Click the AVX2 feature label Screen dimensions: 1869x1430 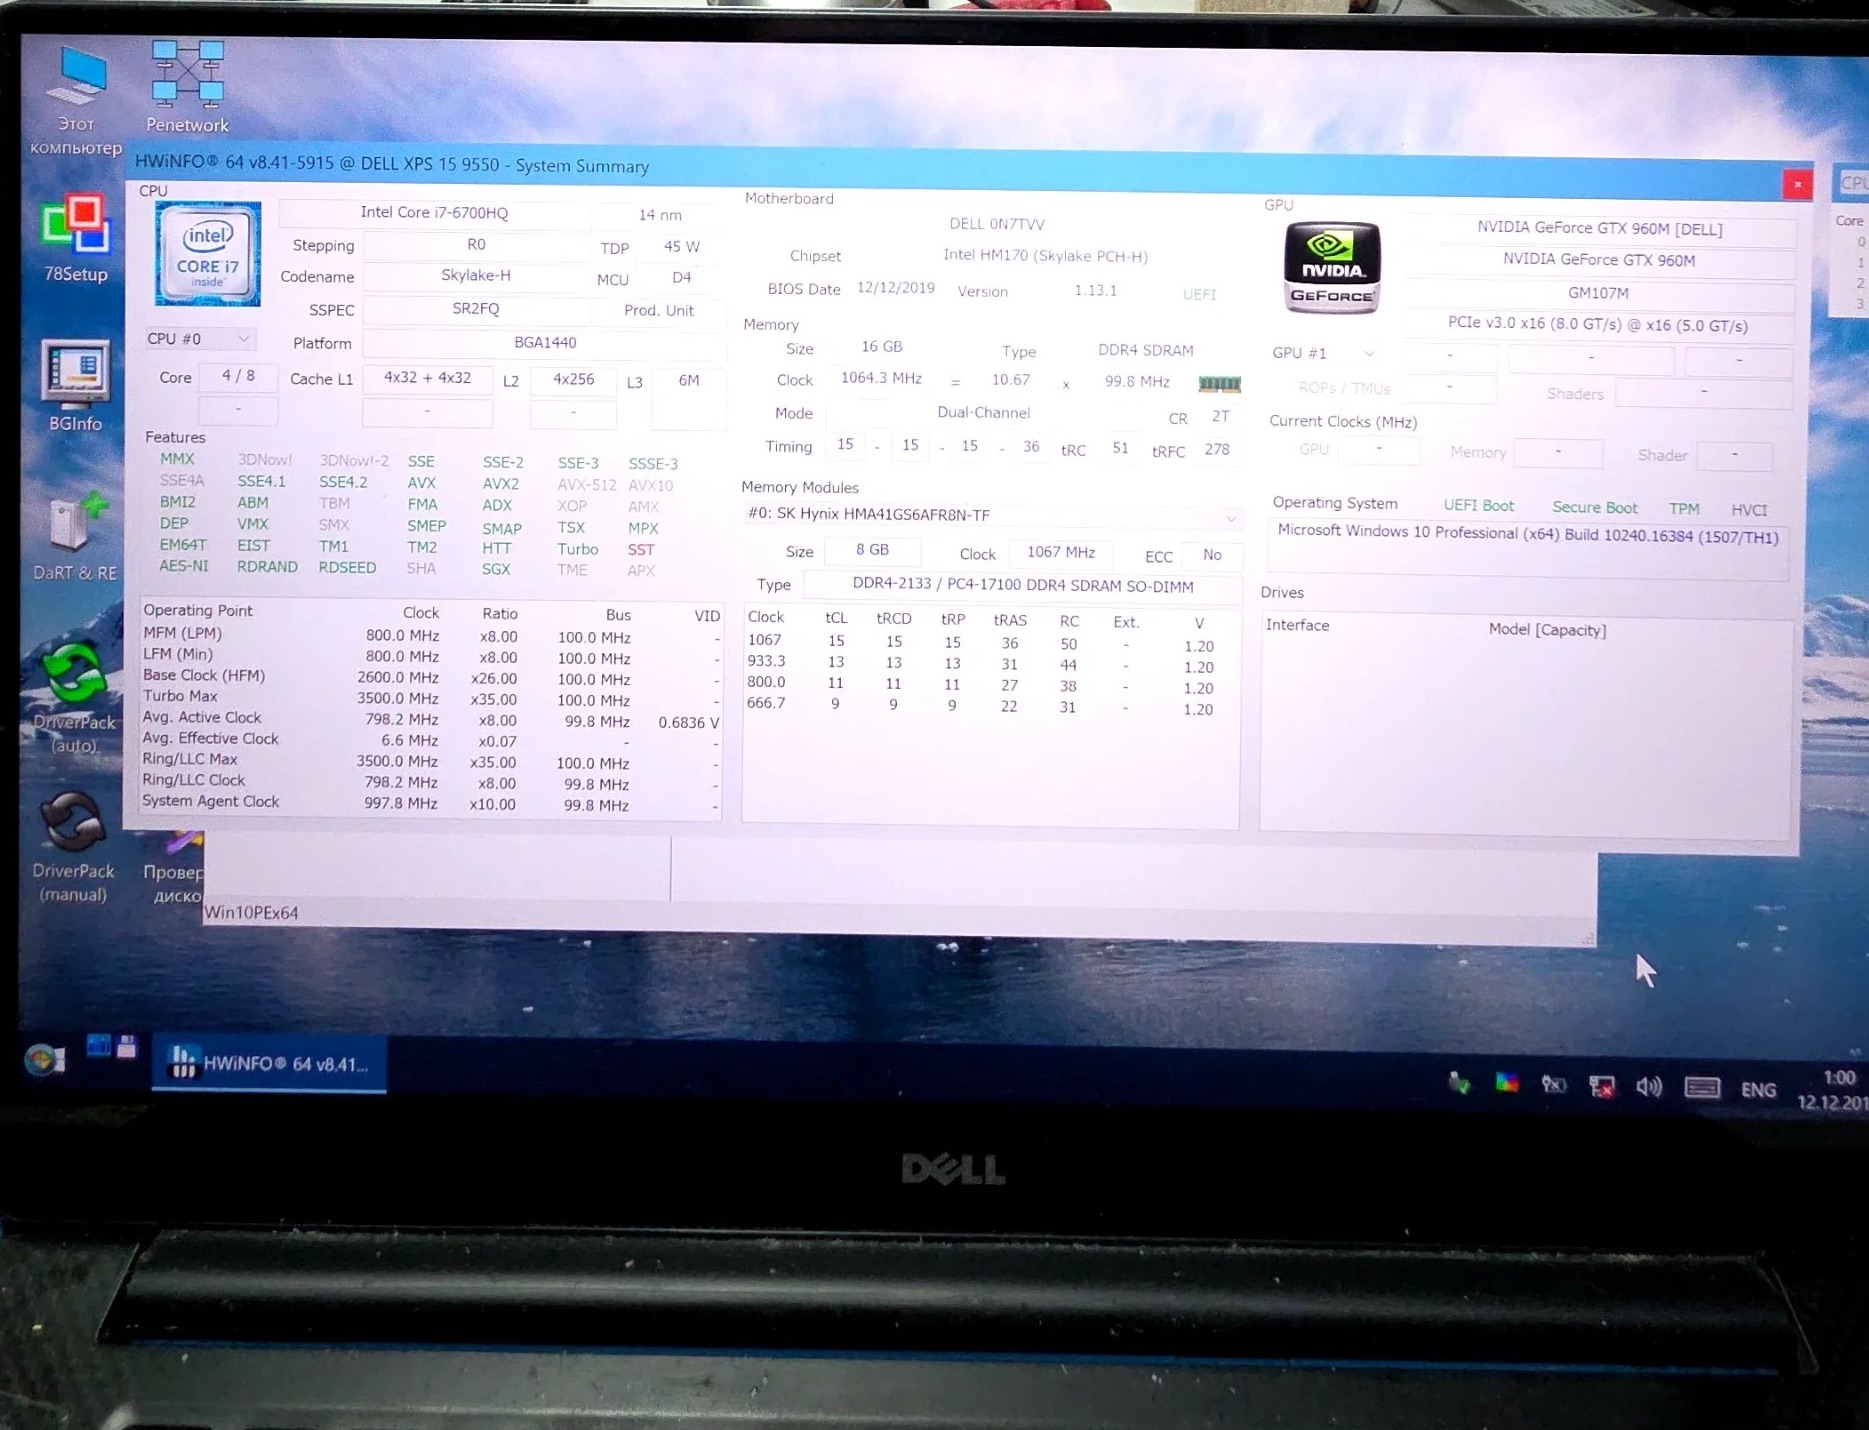coord(500,484)
